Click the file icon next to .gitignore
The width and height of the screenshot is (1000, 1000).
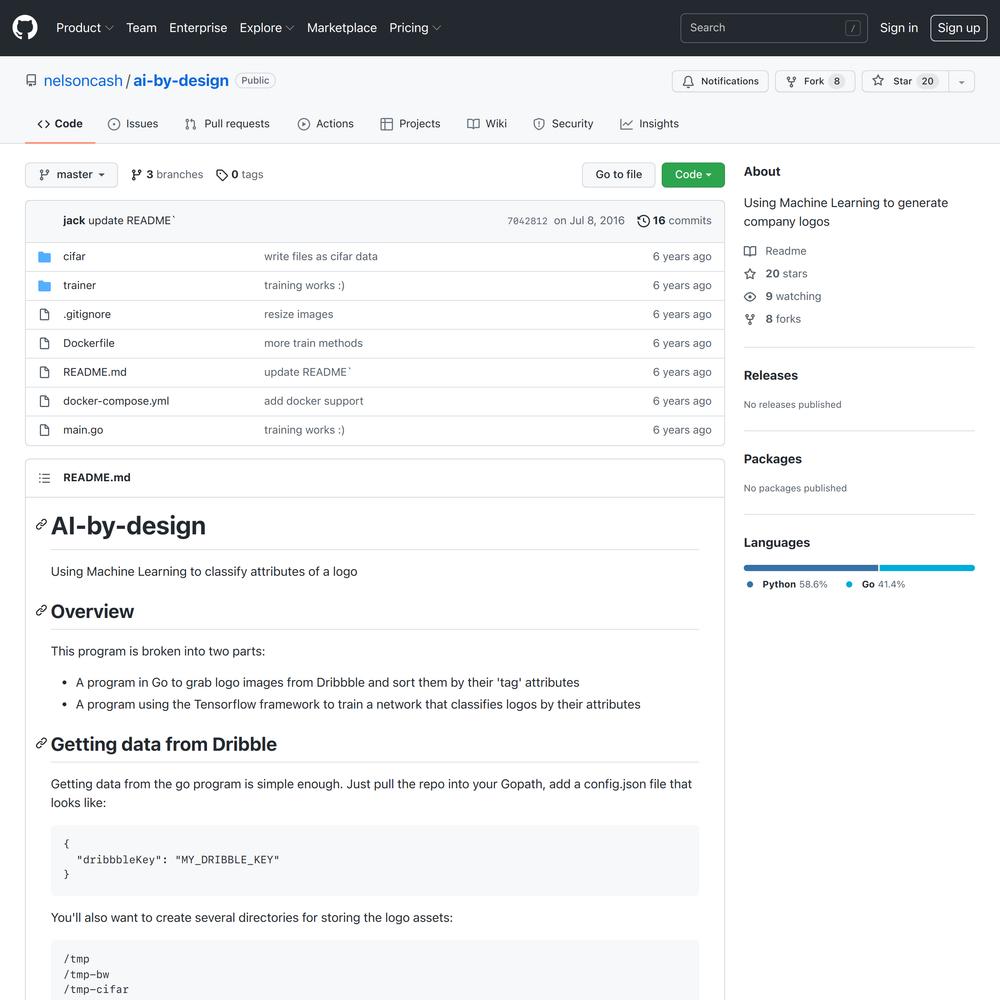(x=44, y=314)
